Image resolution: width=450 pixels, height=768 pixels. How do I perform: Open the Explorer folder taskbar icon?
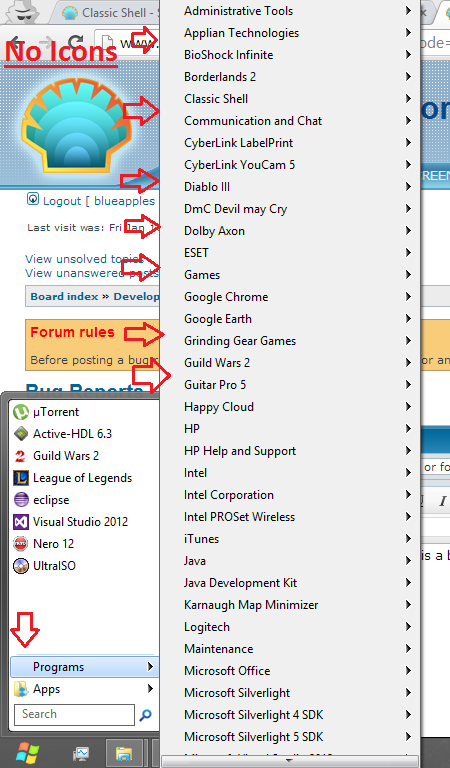(x=124, y=754)
